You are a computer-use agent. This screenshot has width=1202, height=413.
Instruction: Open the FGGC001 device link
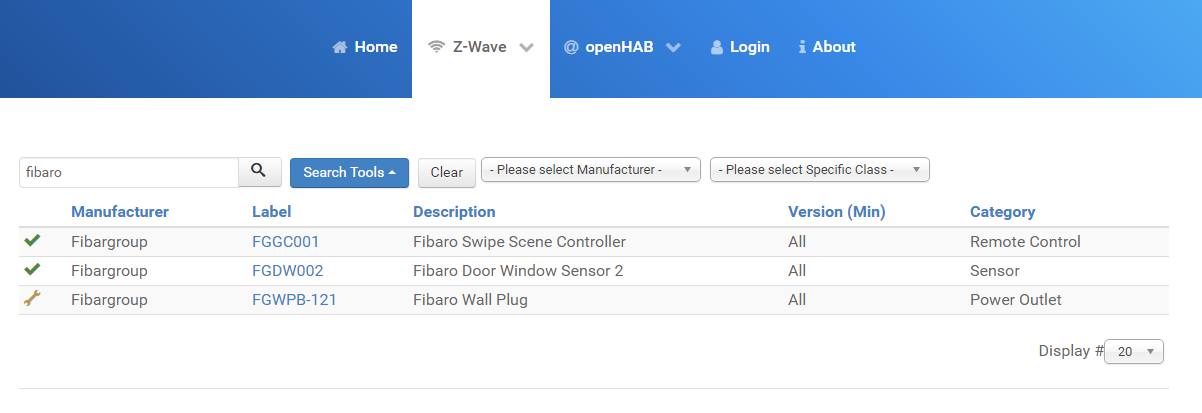285,242
